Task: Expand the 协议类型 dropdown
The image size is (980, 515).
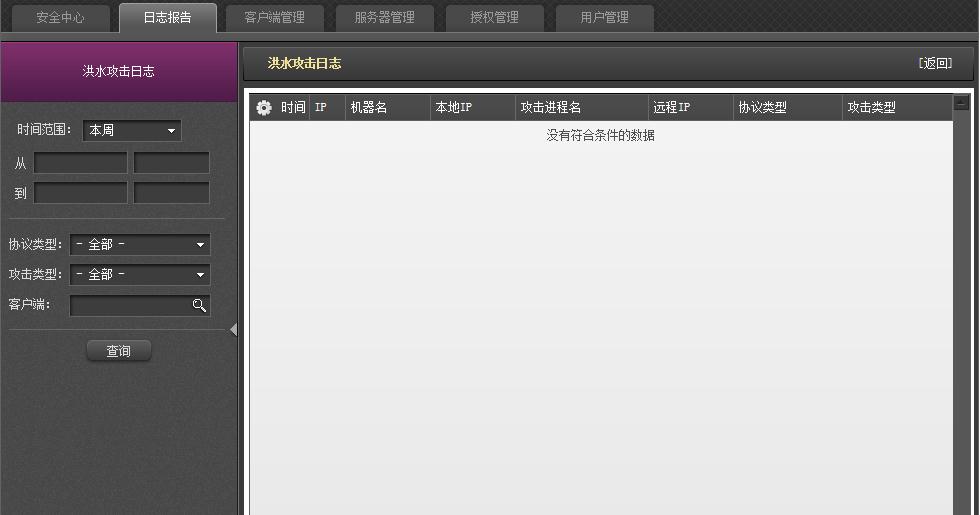Action: pos(140,244)
